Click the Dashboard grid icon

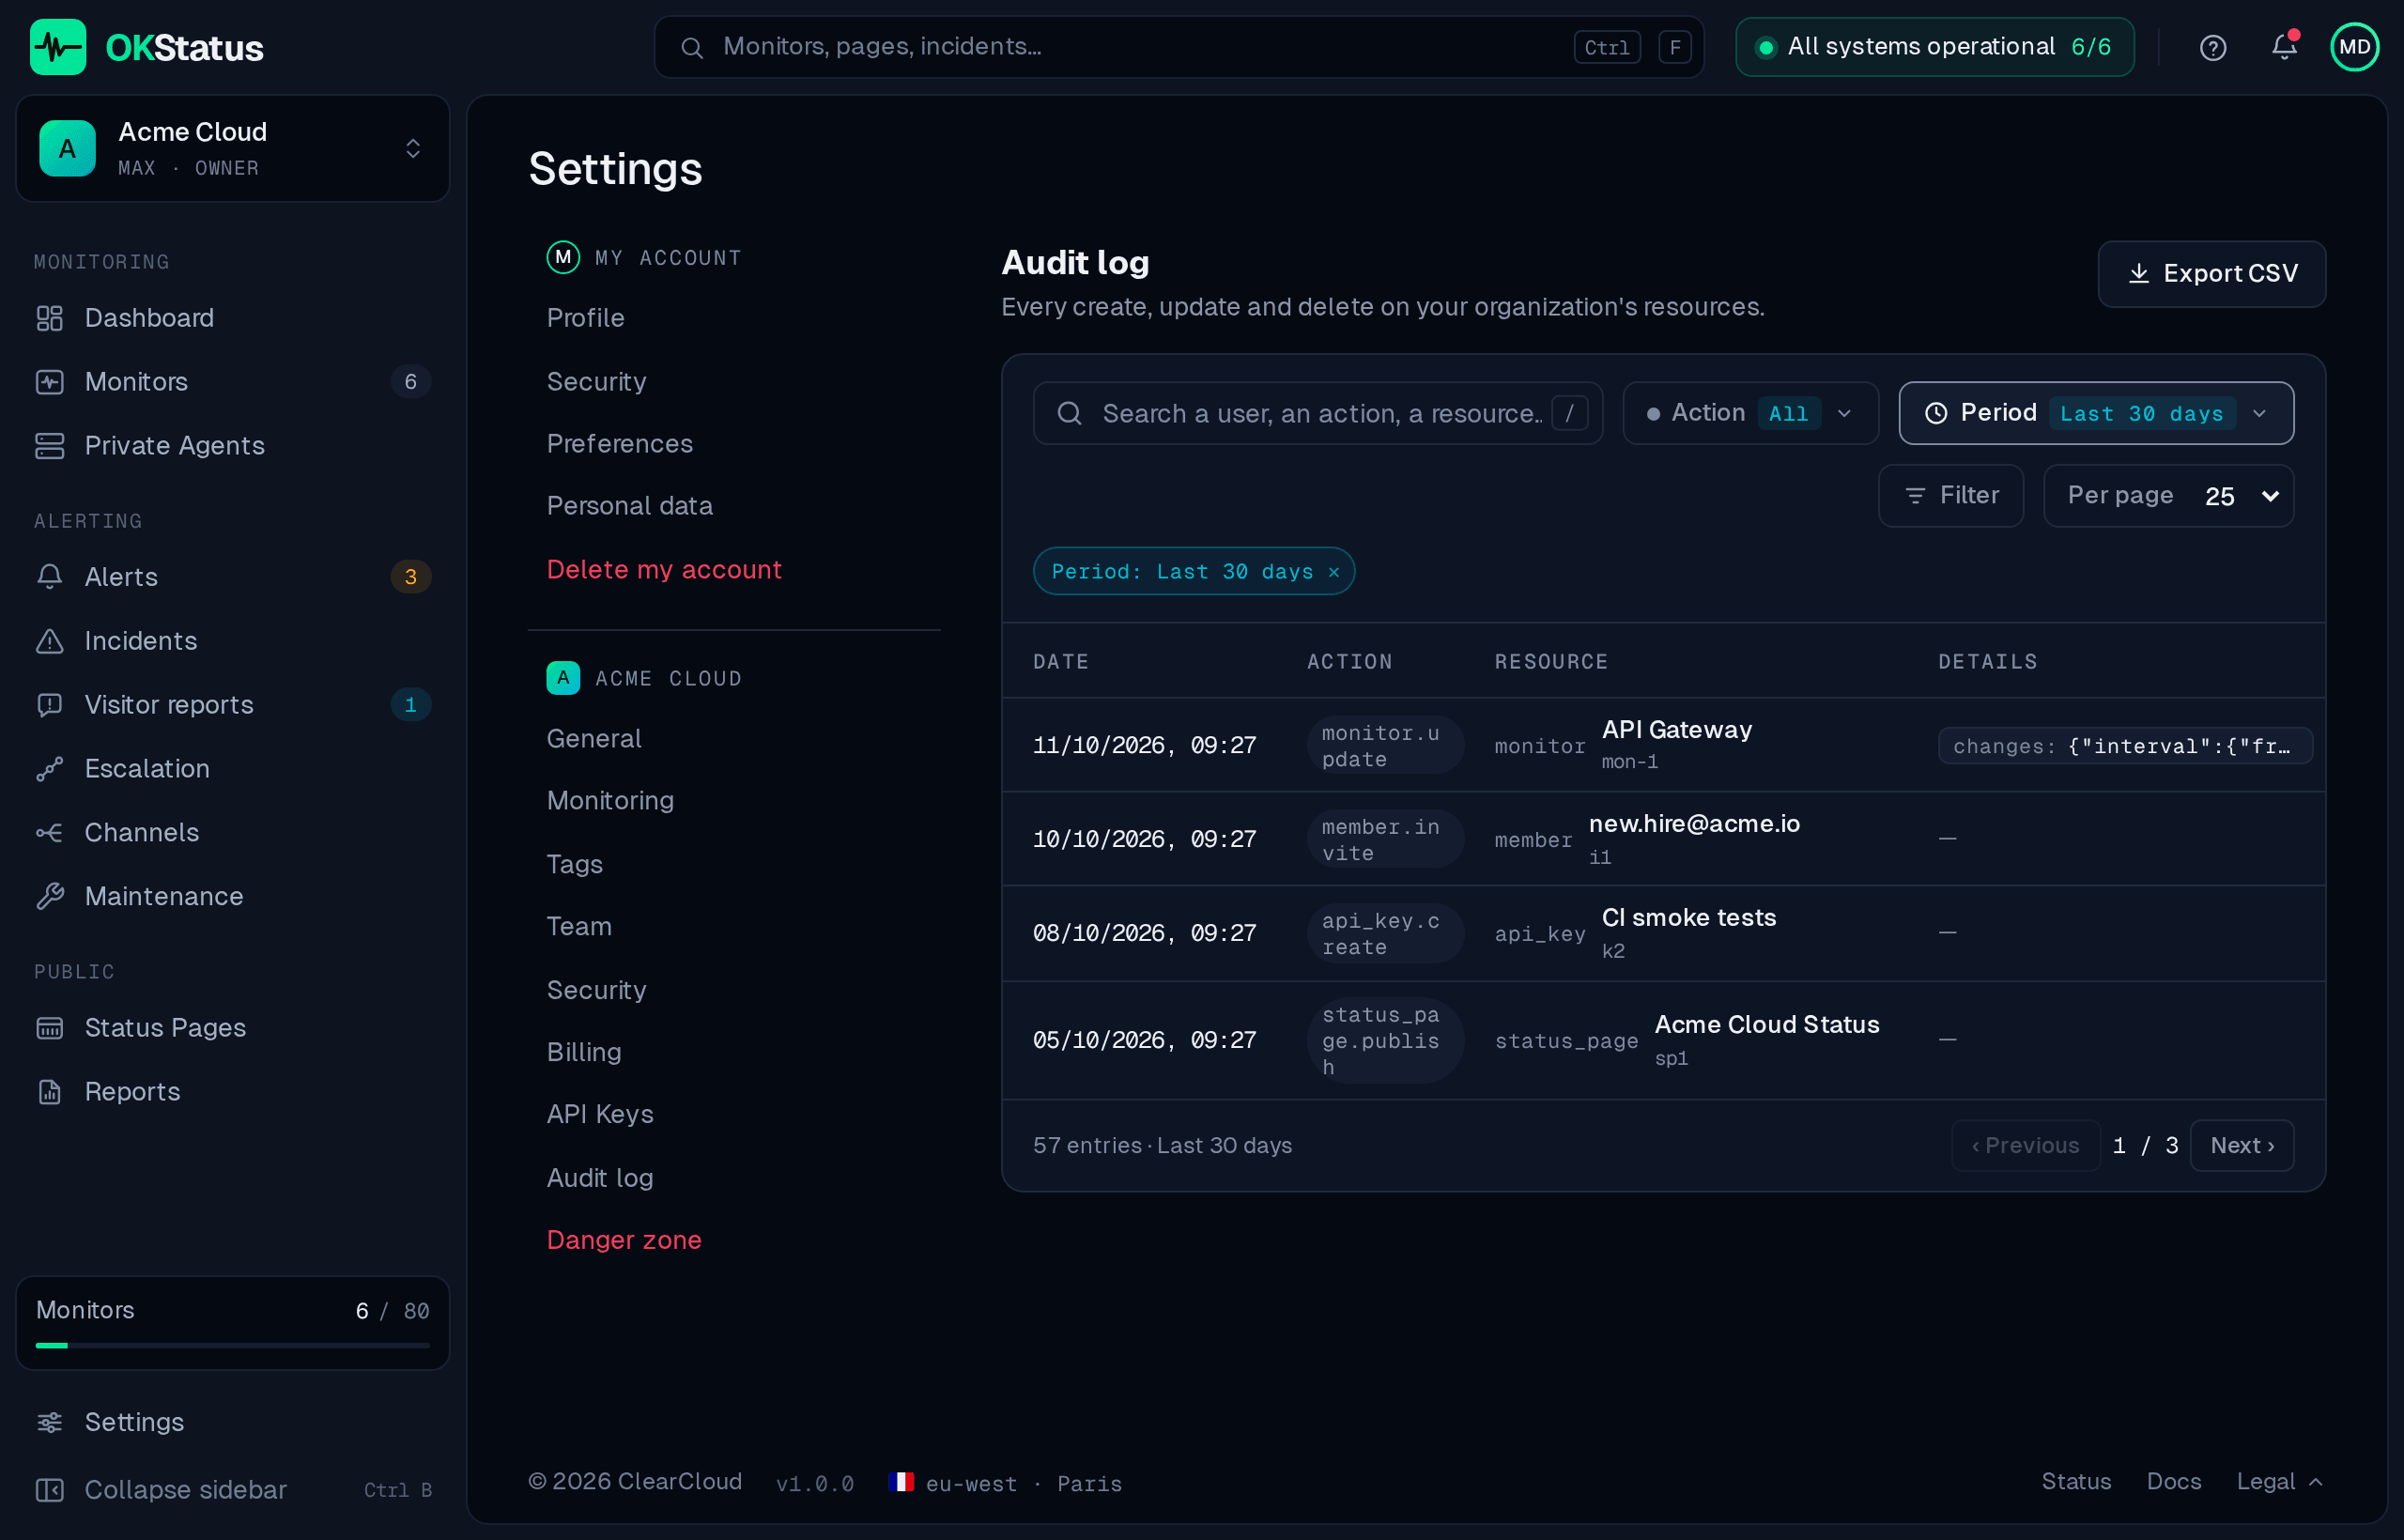tap(49, 318)
